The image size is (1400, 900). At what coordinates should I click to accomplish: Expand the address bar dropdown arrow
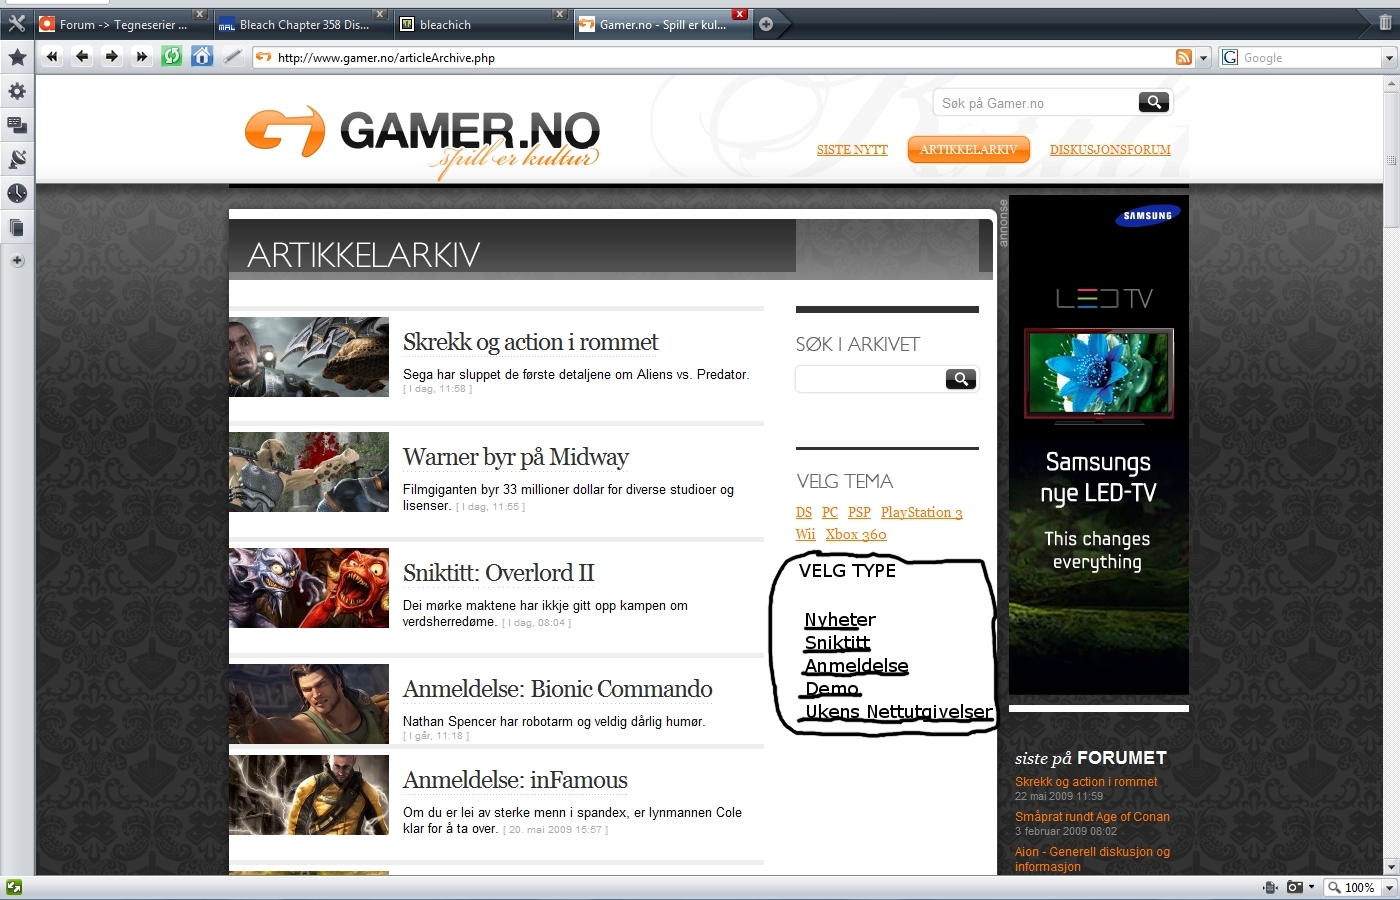(x=1204, y=58)
